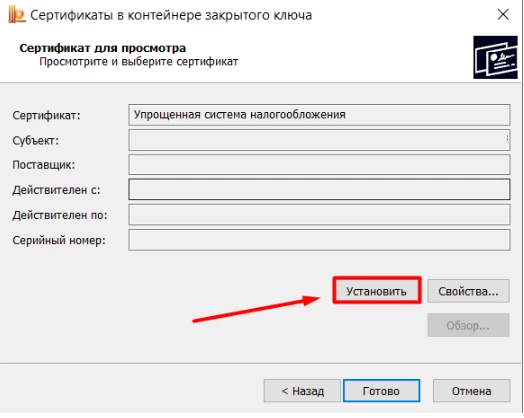Screen dimensions: 524x418
Task: Click the Готово button
Action: click(381, 391)
